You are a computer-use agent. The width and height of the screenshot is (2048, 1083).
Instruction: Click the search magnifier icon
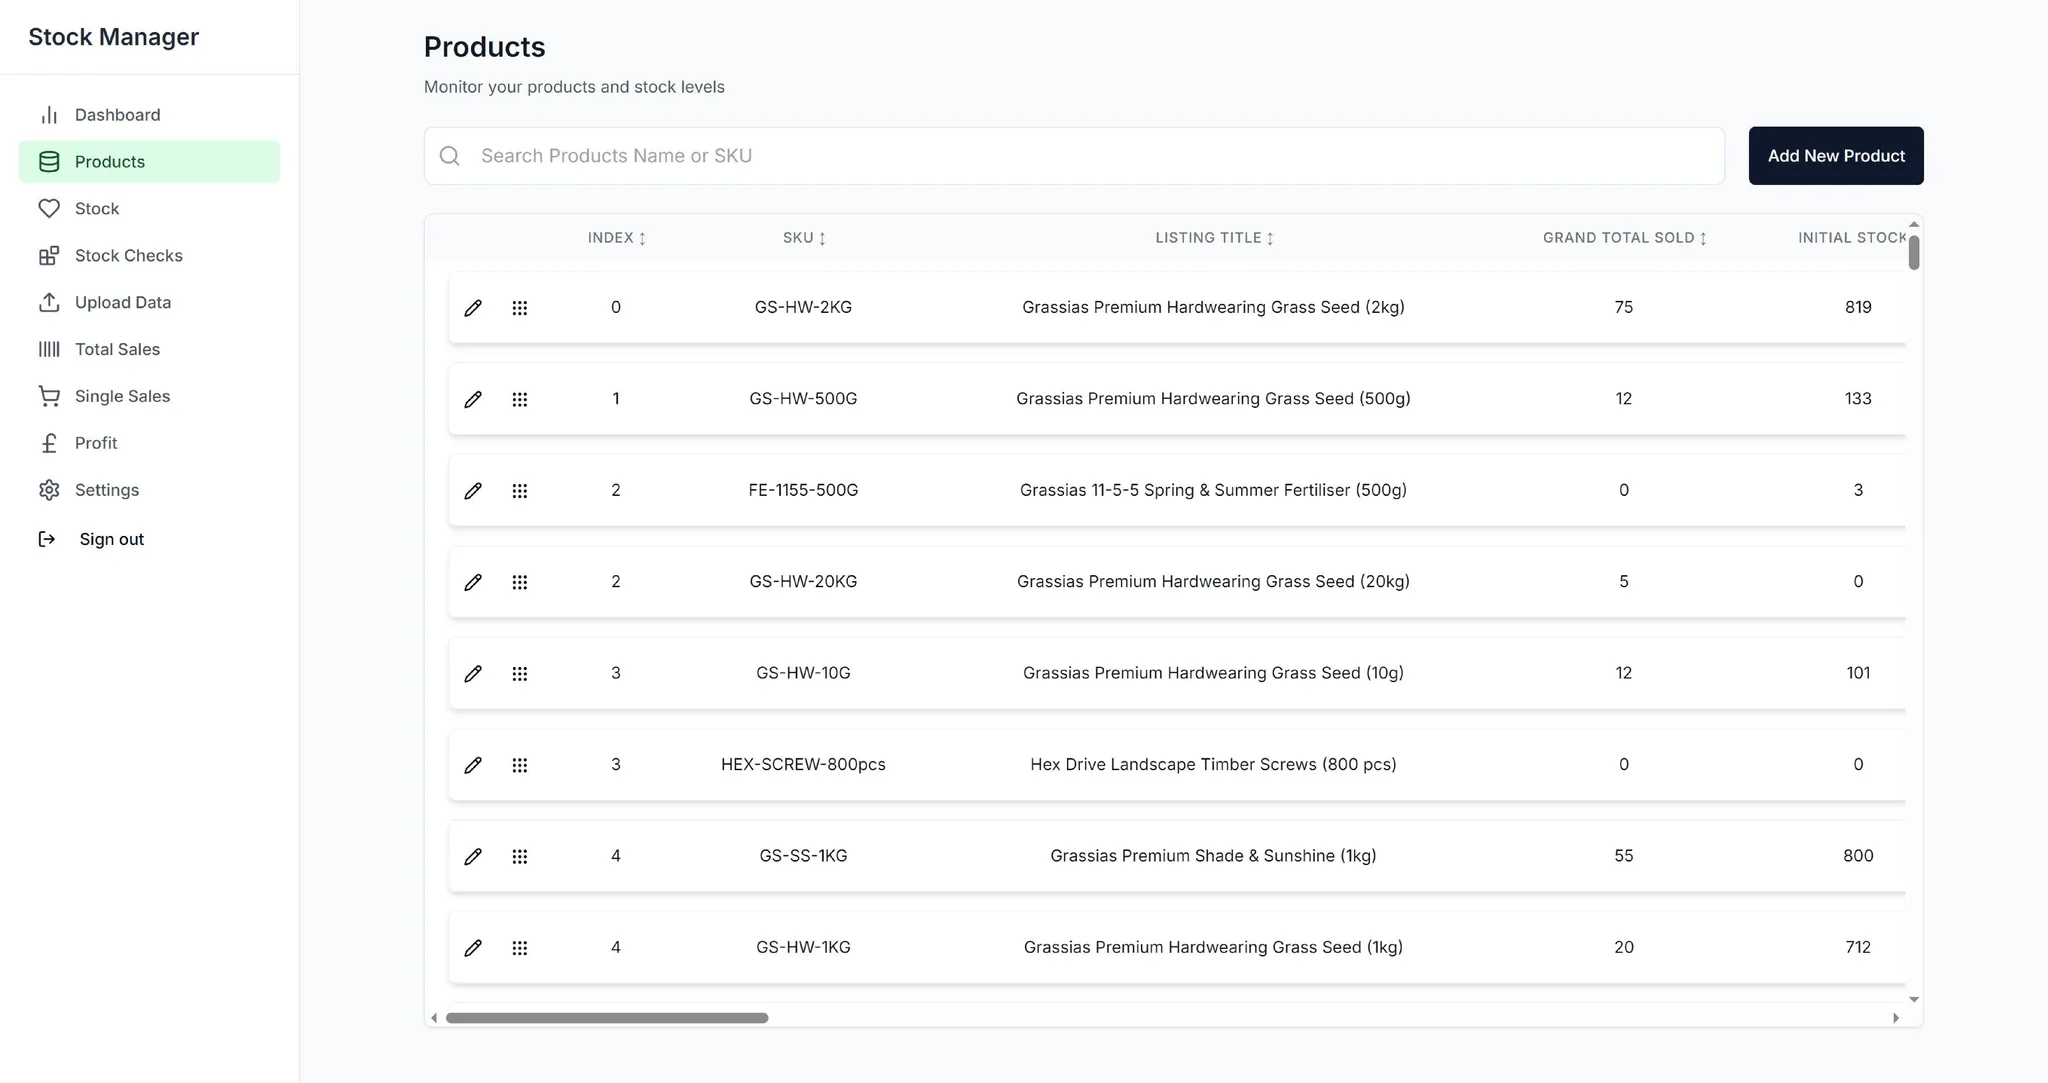pos(450,156)
